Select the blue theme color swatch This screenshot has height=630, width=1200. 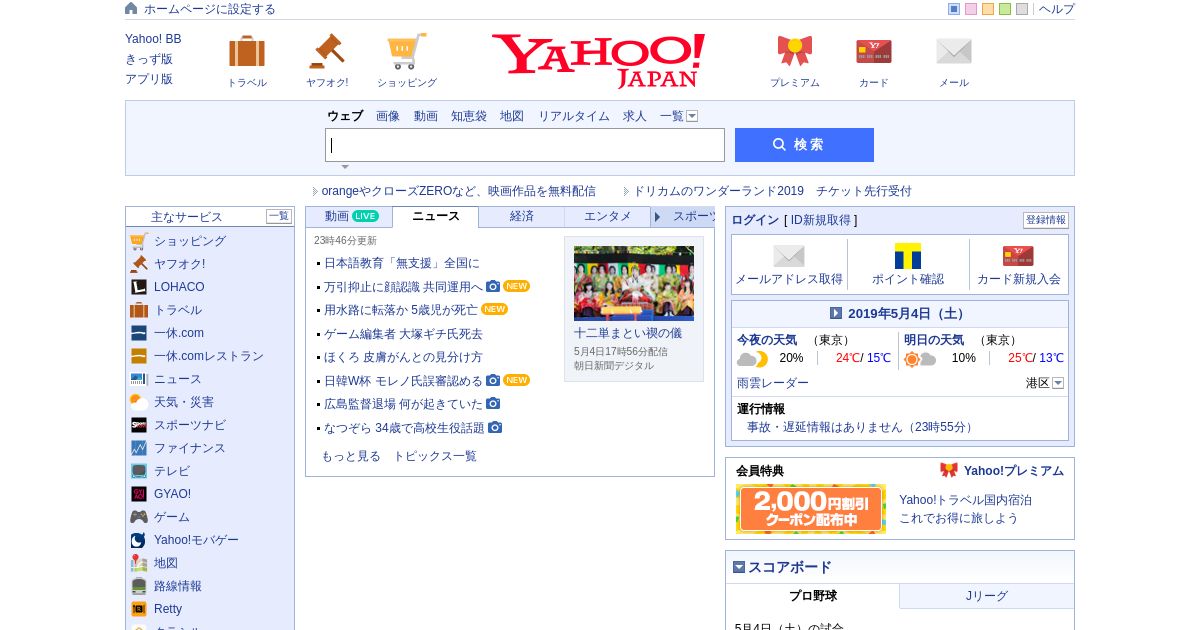[954, 9]
